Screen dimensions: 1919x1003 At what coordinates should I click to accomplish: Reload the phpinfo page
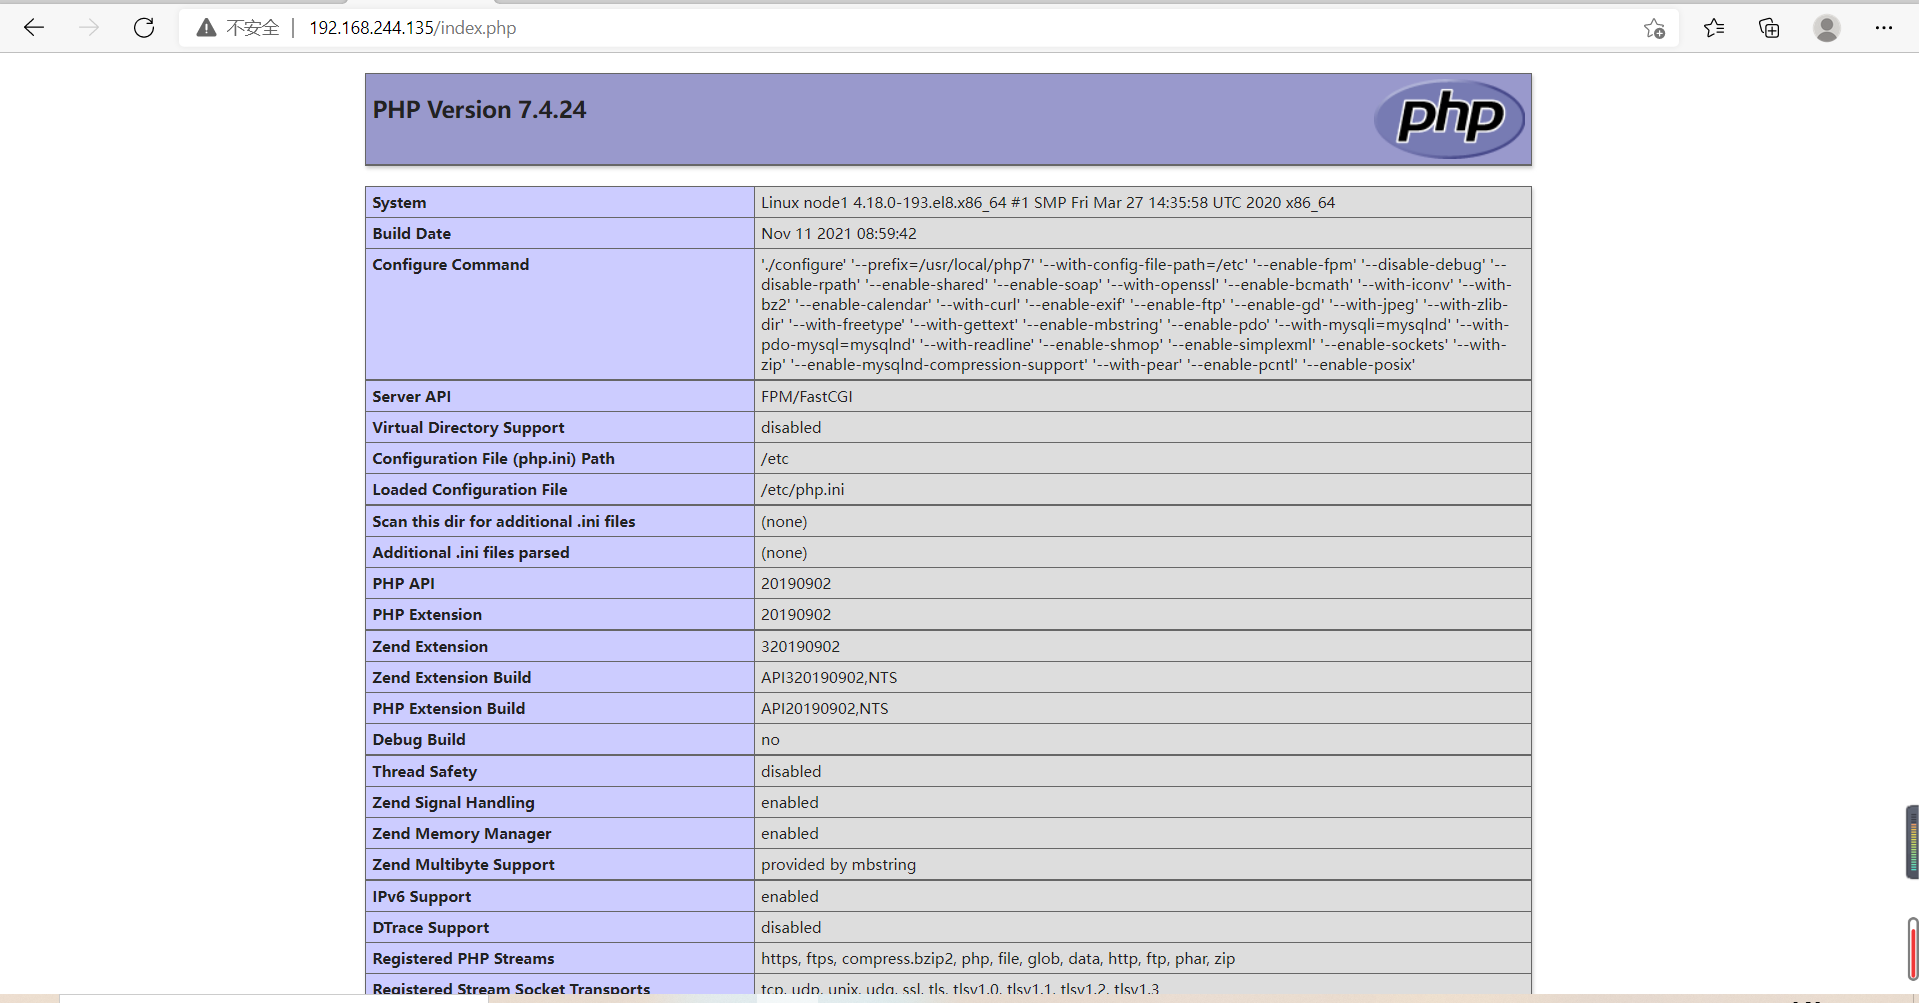coord(144,28)
